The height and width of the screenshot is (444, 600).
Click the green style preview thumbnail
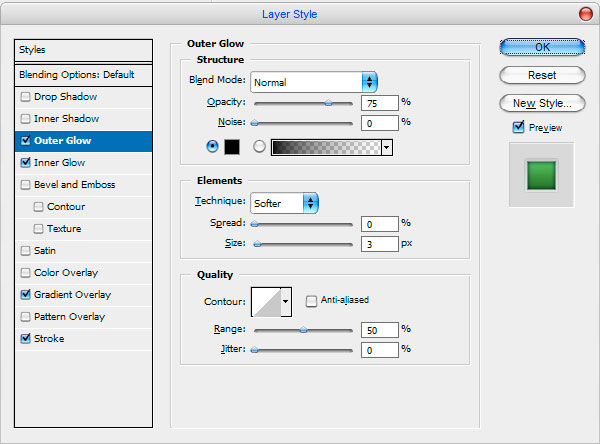pos(541,175)
